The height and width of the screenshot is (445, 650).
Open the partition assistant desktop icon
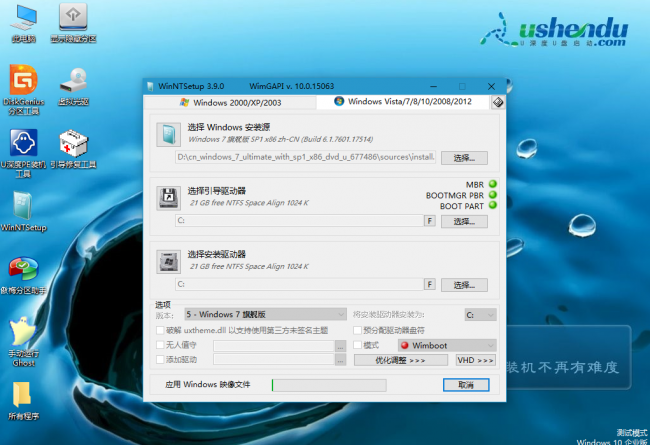tap(24, 275)
